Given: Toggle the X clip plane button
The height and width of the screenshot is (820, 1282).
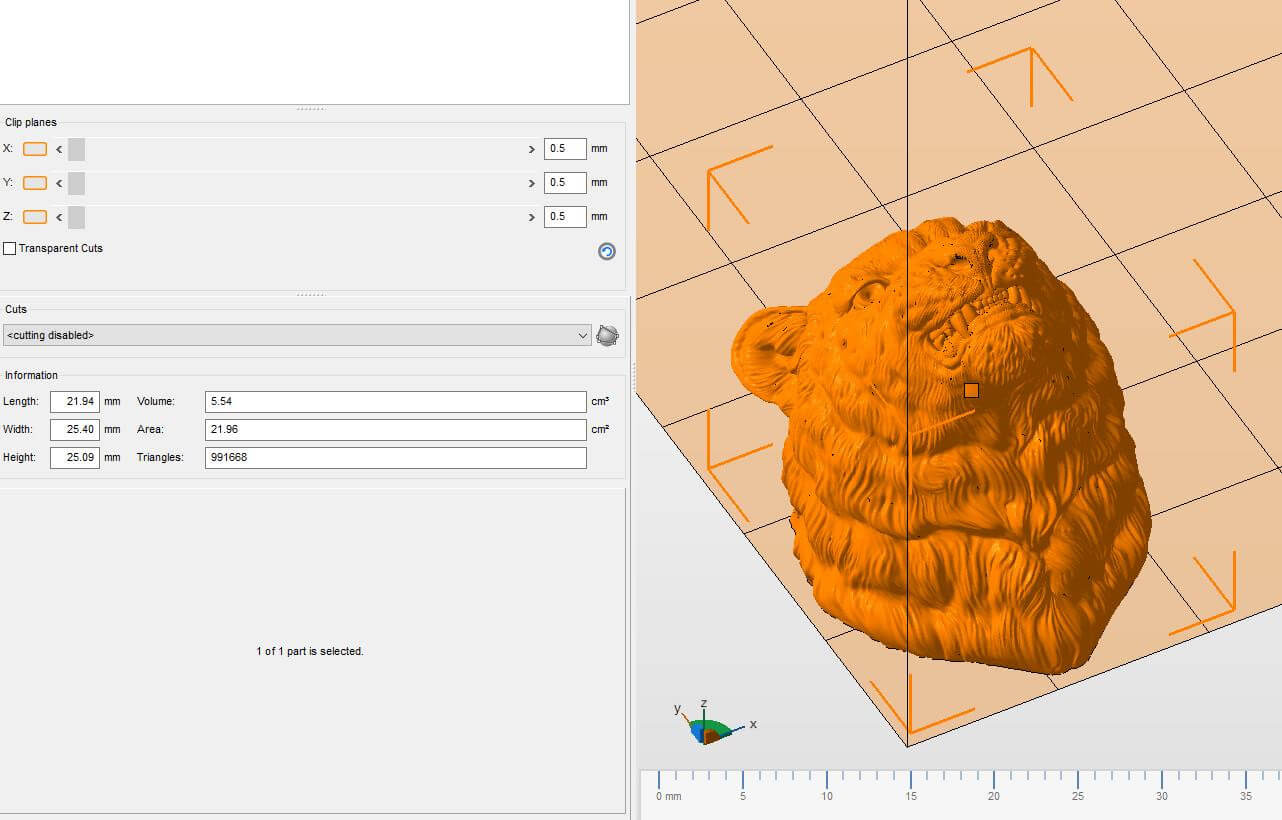Looking at the screenshot, I should tap(35, 149).
